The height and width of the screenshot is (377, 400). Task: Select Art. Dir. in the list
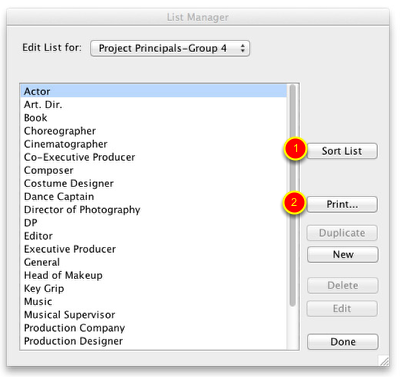pyautogui.click(x=154, y=105)
